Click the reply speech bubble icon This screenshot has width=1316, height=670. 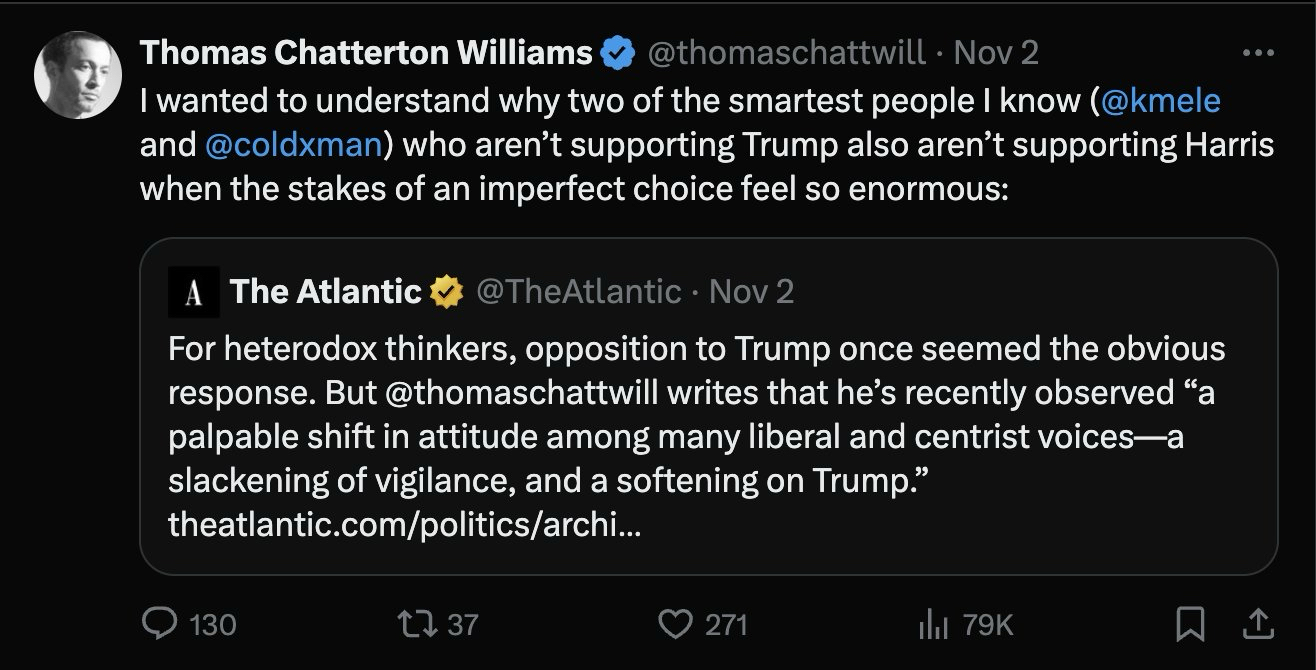click(160, 624)
